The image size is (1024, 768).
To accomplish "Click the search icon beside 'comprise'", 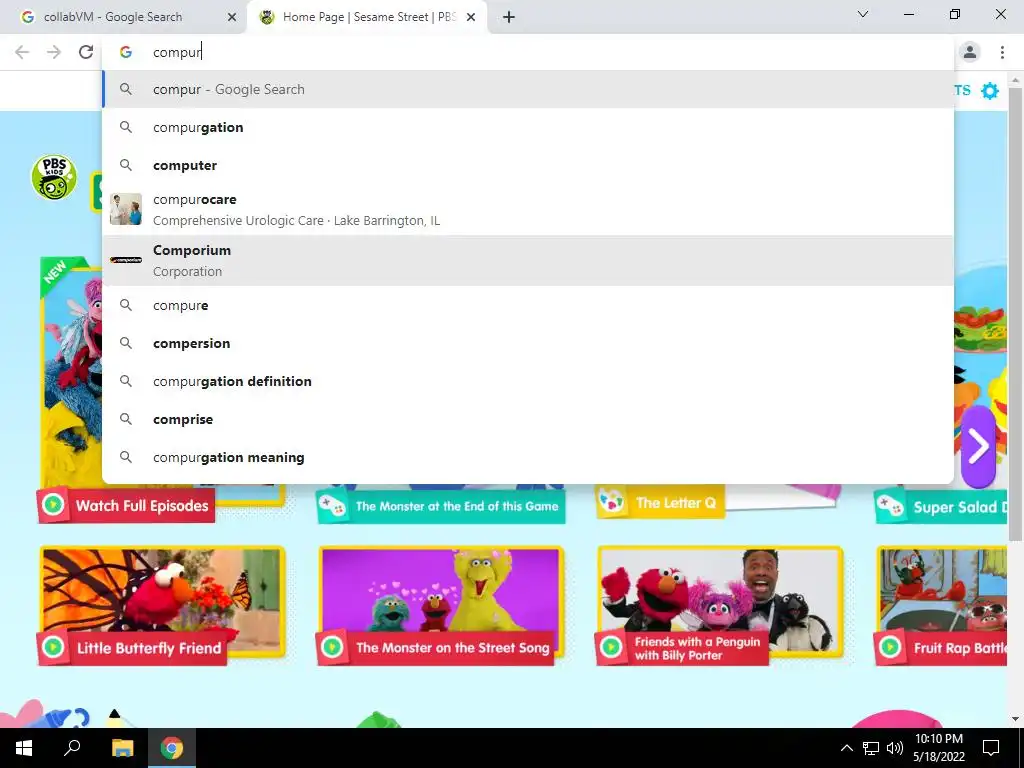I will coord(126,419).
